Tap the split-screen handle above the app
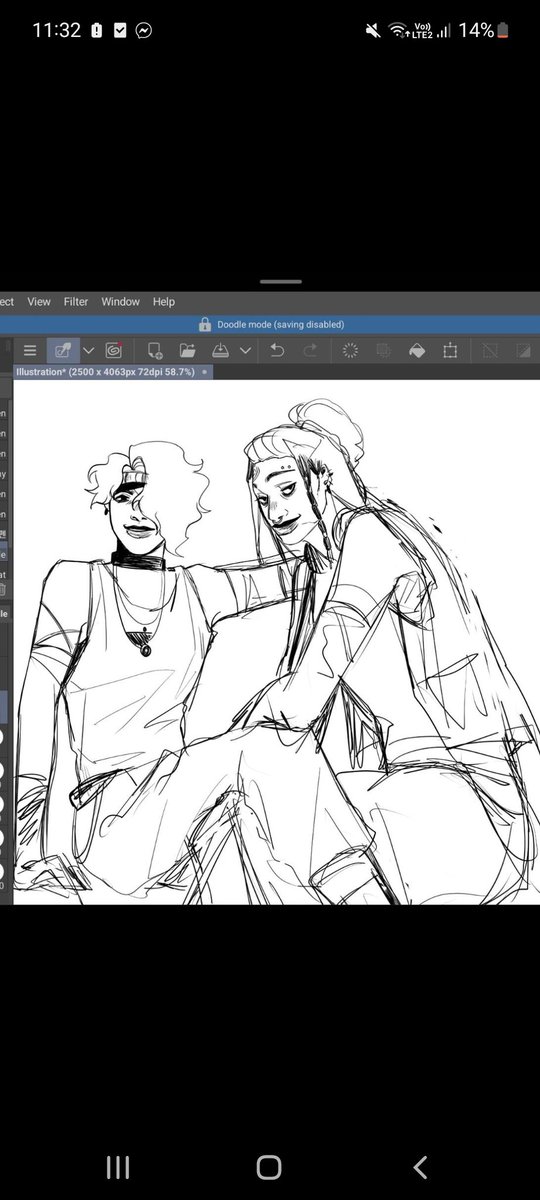Screen dimensions: 540x1200 280,282
